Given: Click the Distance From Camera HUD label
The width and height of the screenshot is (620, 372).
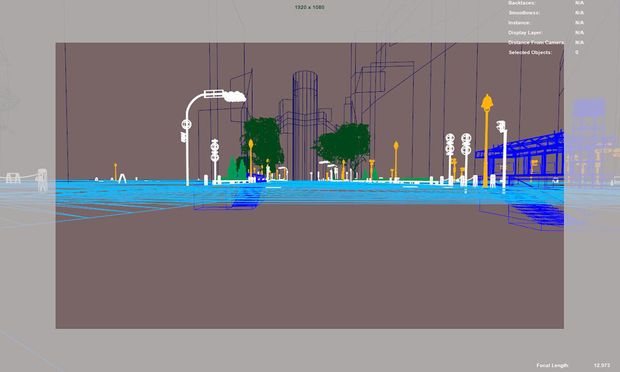Looking at the screenshot, I should coord(536,42).
